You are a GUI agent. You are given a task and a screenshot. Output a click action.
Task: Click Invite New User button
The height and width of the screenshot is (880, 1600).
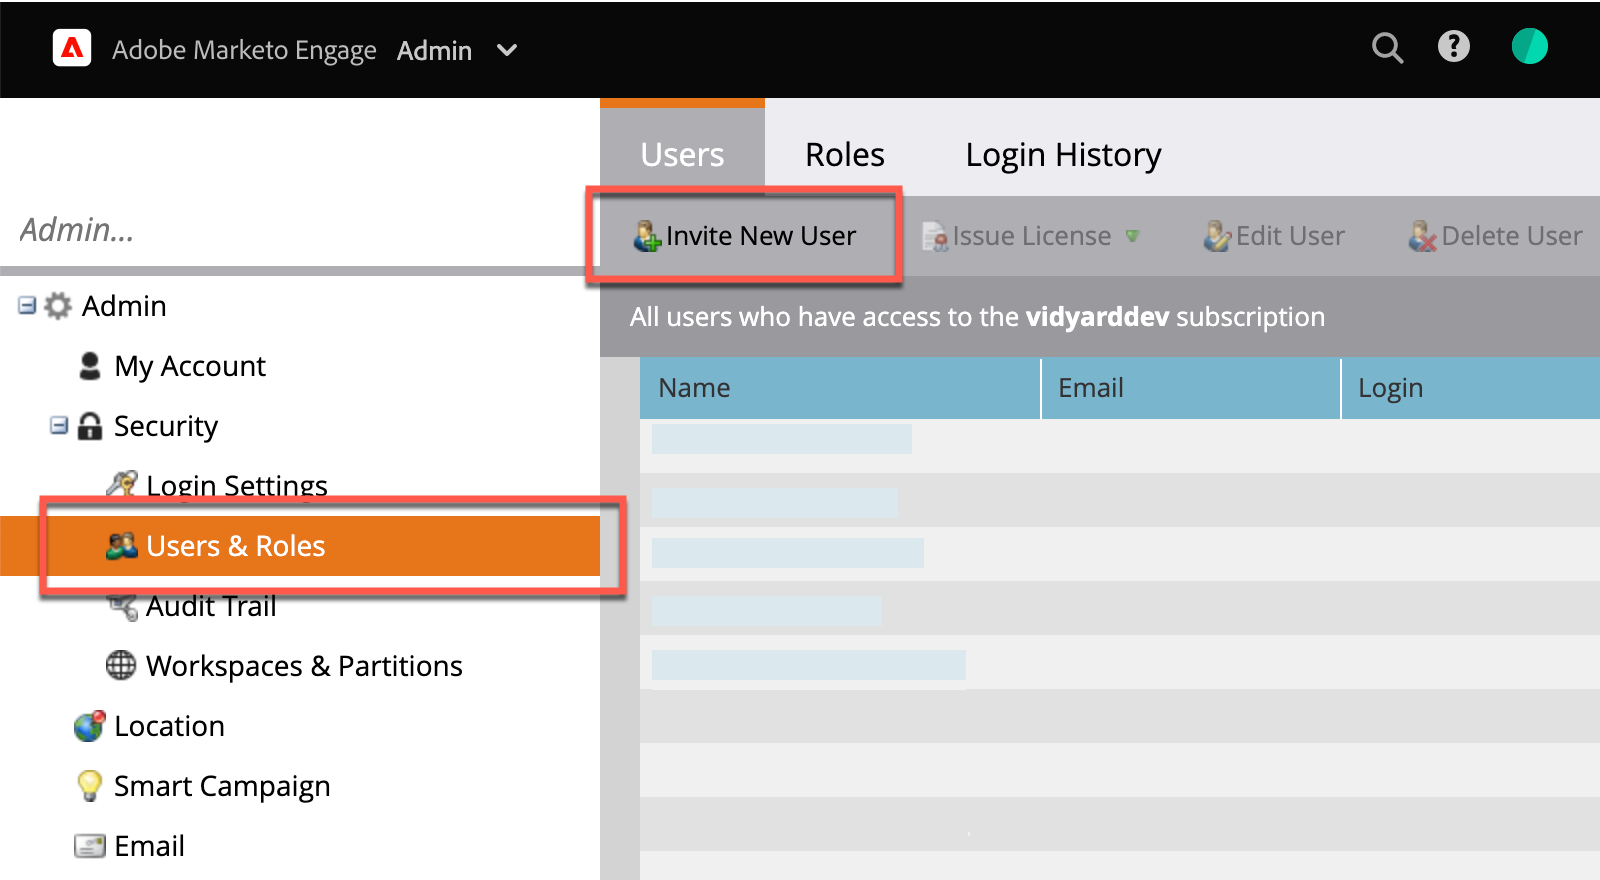point(744,236)
